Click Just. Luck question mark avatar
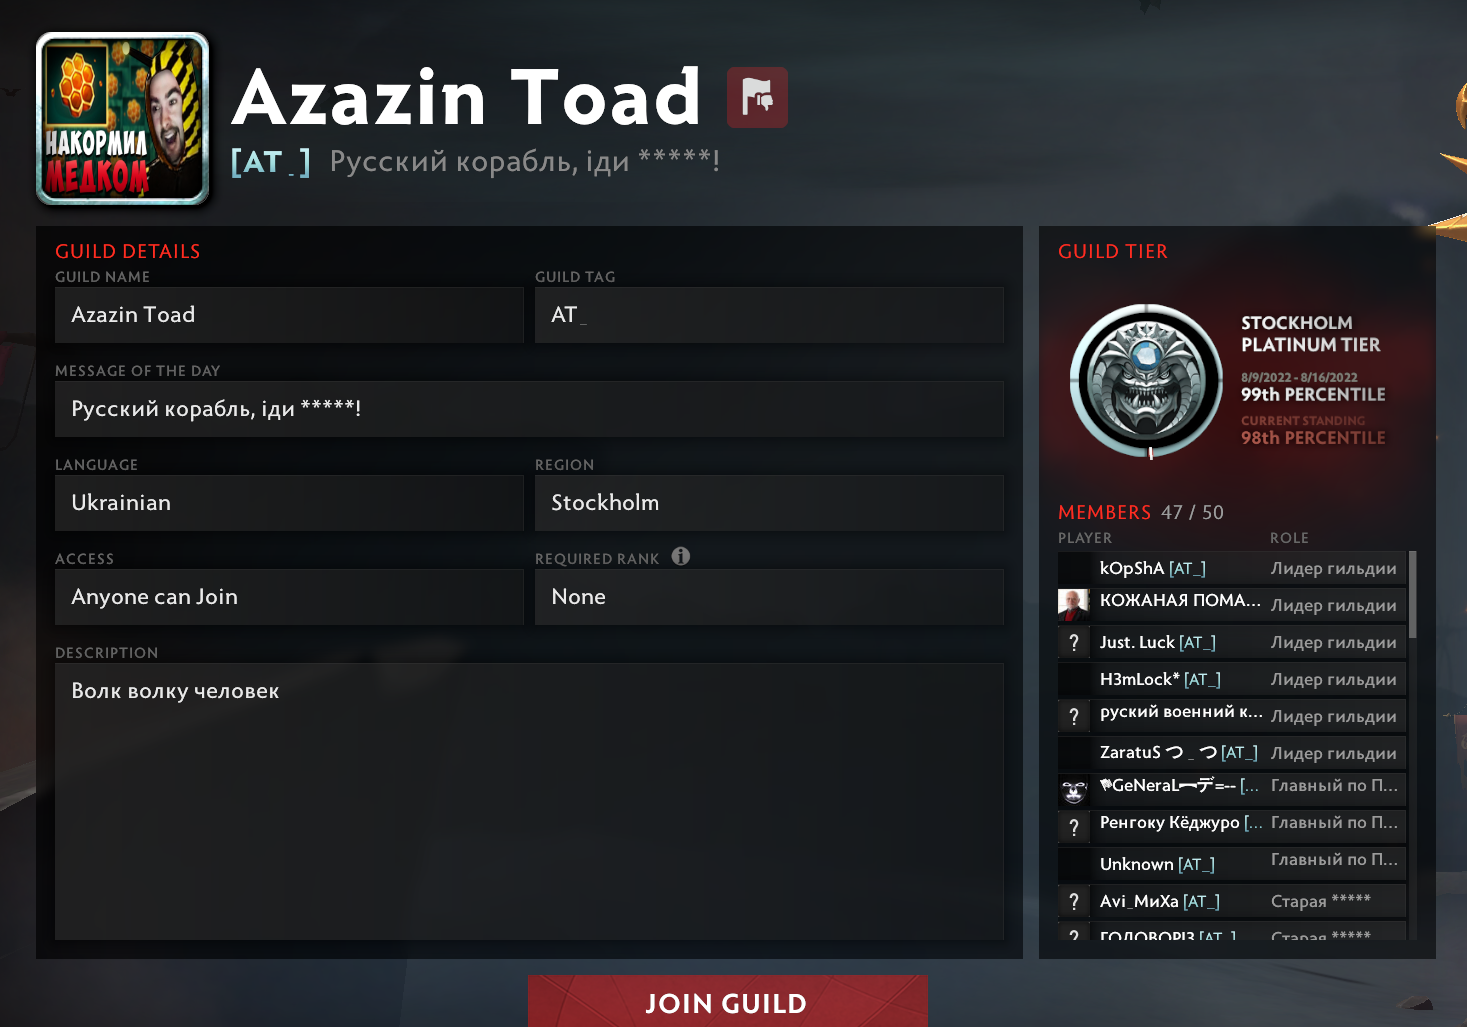1467x1027 pixels. [x=1074, y=642]
